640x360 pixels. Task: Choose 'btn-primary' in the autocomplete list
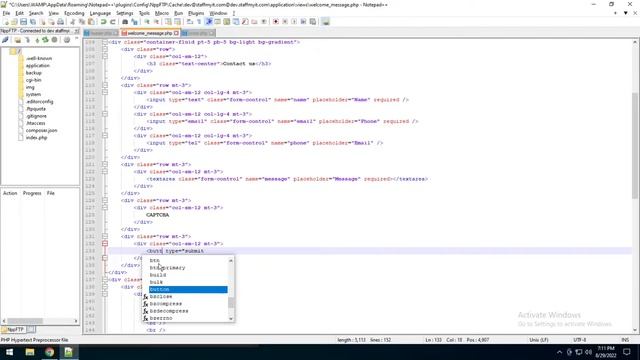(167, 268)
